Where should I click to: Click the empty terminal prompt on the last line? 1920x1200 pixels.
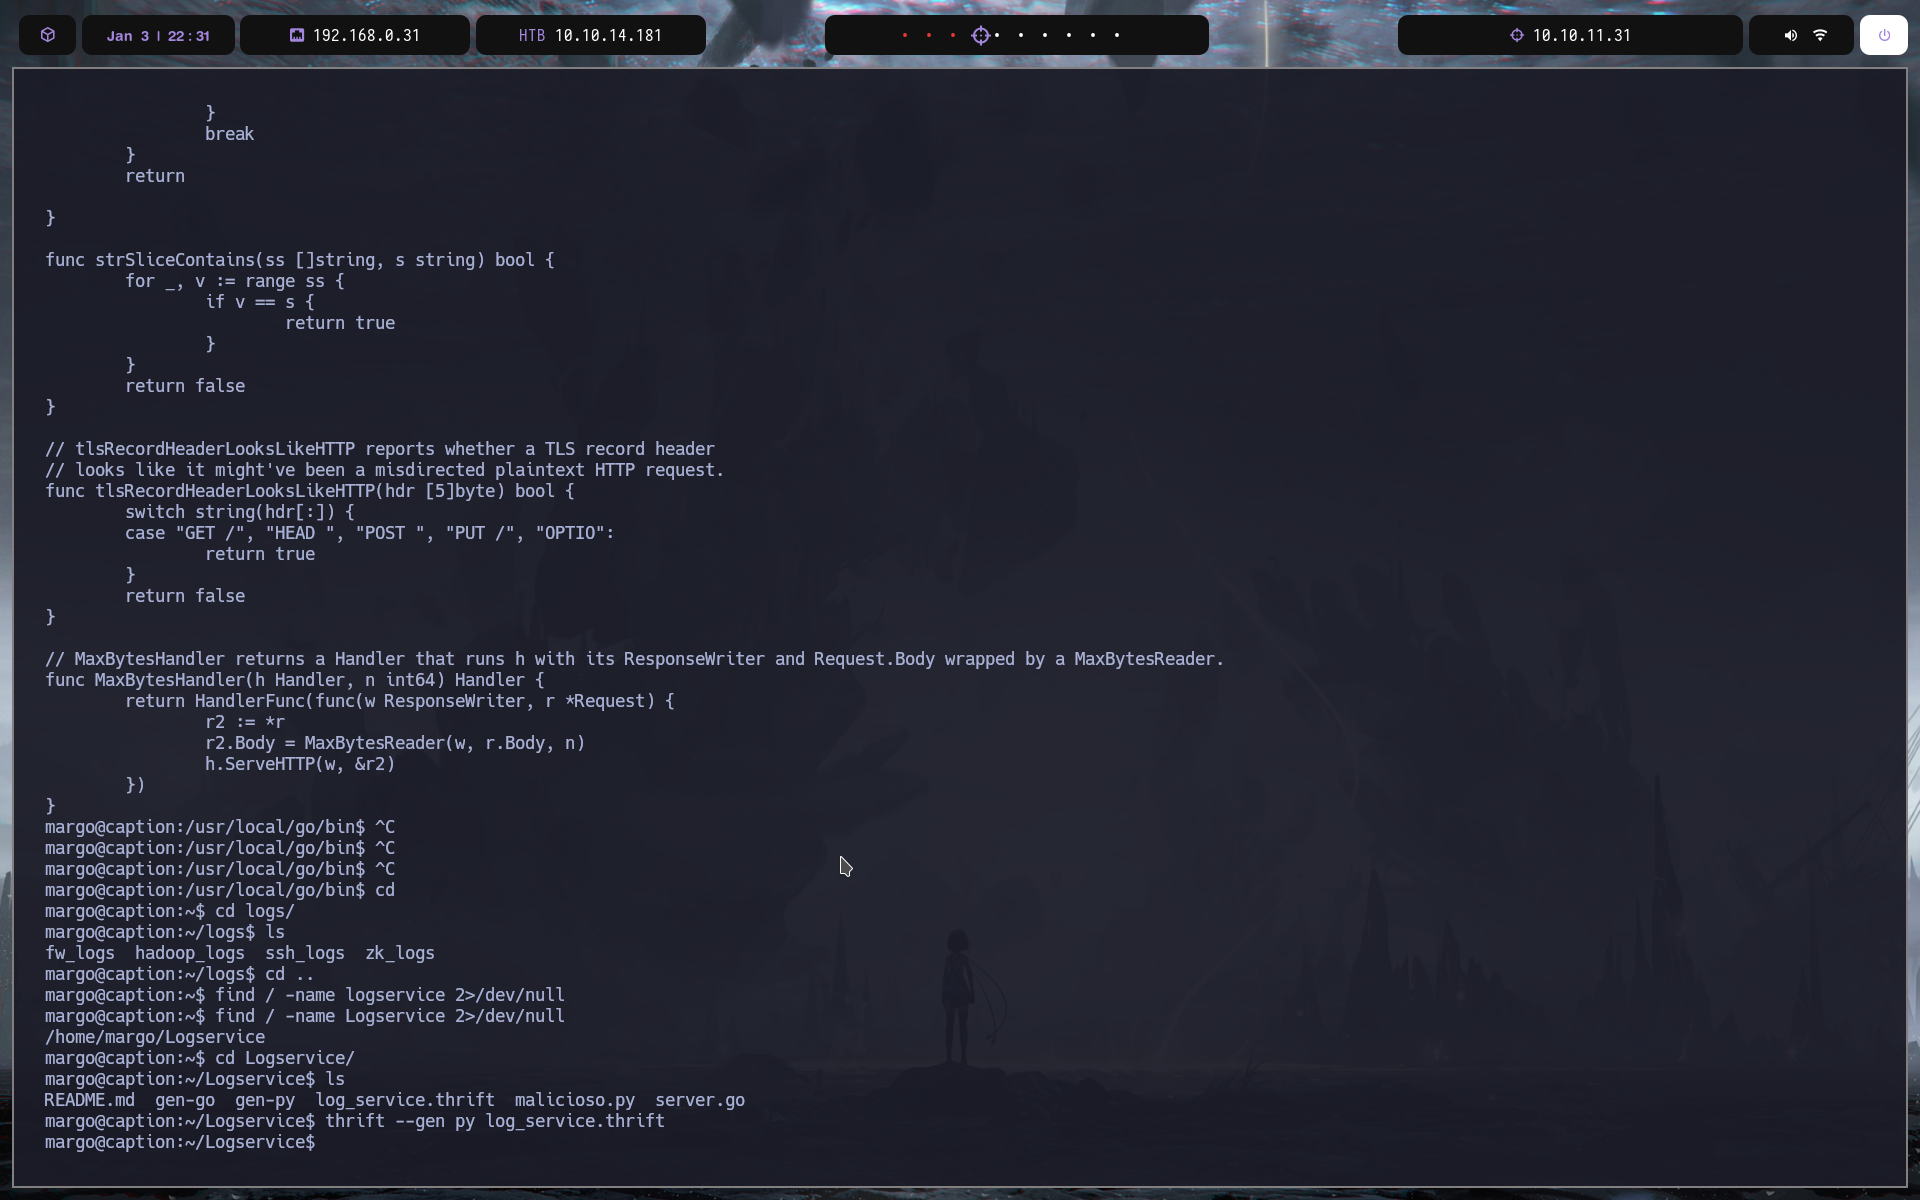click(x=180, y=1142)
